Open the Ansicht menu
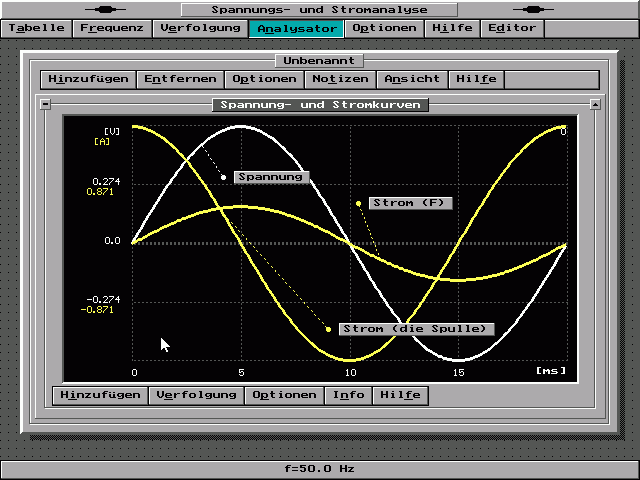This screenshot has height=480, width=640. tap(411, 79)
